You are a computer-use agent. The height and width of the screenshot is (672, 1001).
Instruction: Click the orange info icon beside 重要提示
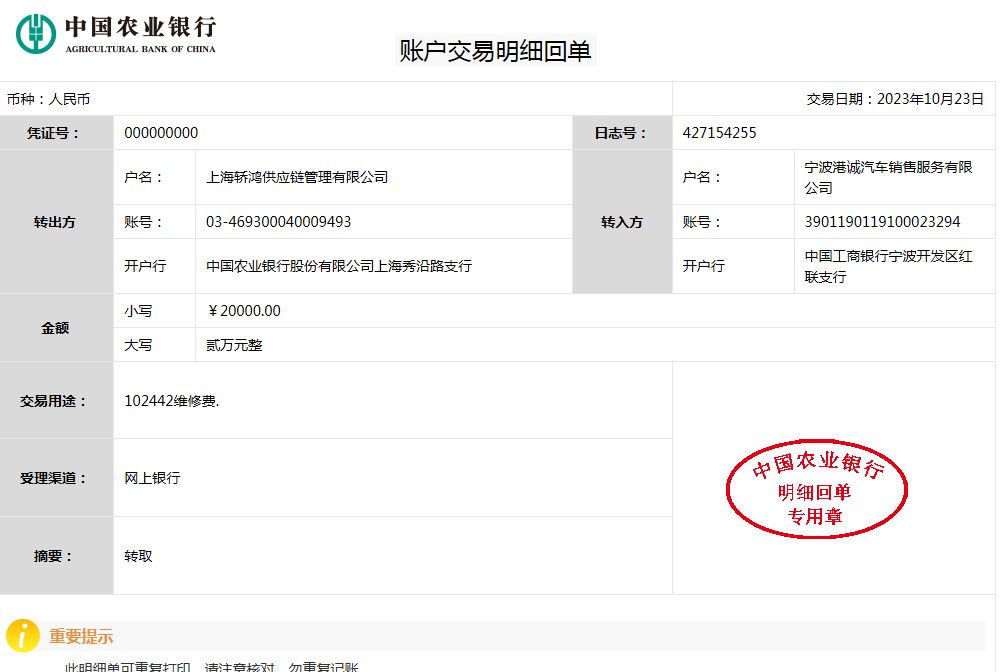tap(22, 636)
